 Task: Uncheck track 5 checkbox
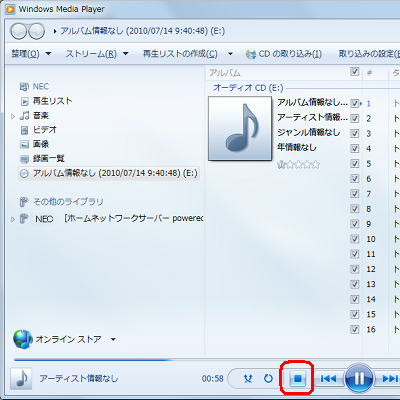(x=355, y=164)
